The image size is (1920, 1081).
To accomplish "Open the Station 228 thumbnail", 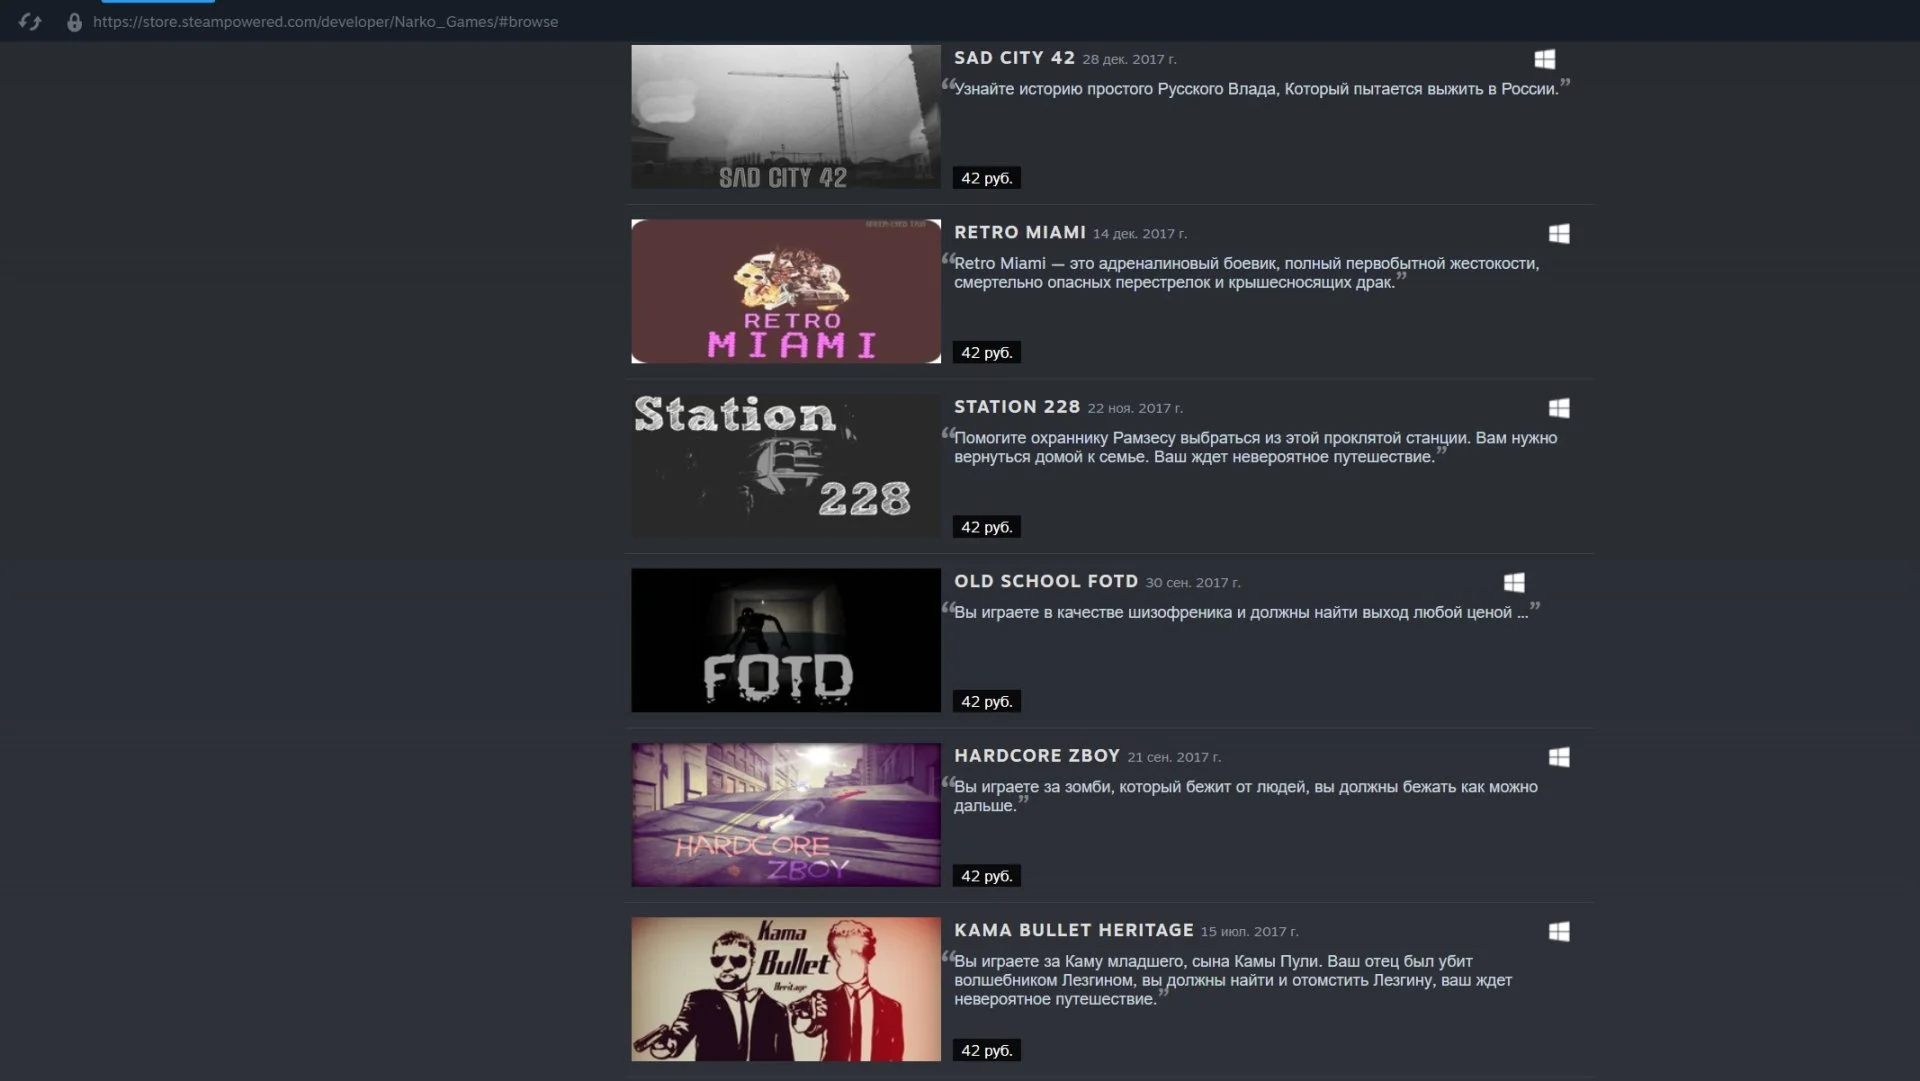I will (x=786, y=465).
